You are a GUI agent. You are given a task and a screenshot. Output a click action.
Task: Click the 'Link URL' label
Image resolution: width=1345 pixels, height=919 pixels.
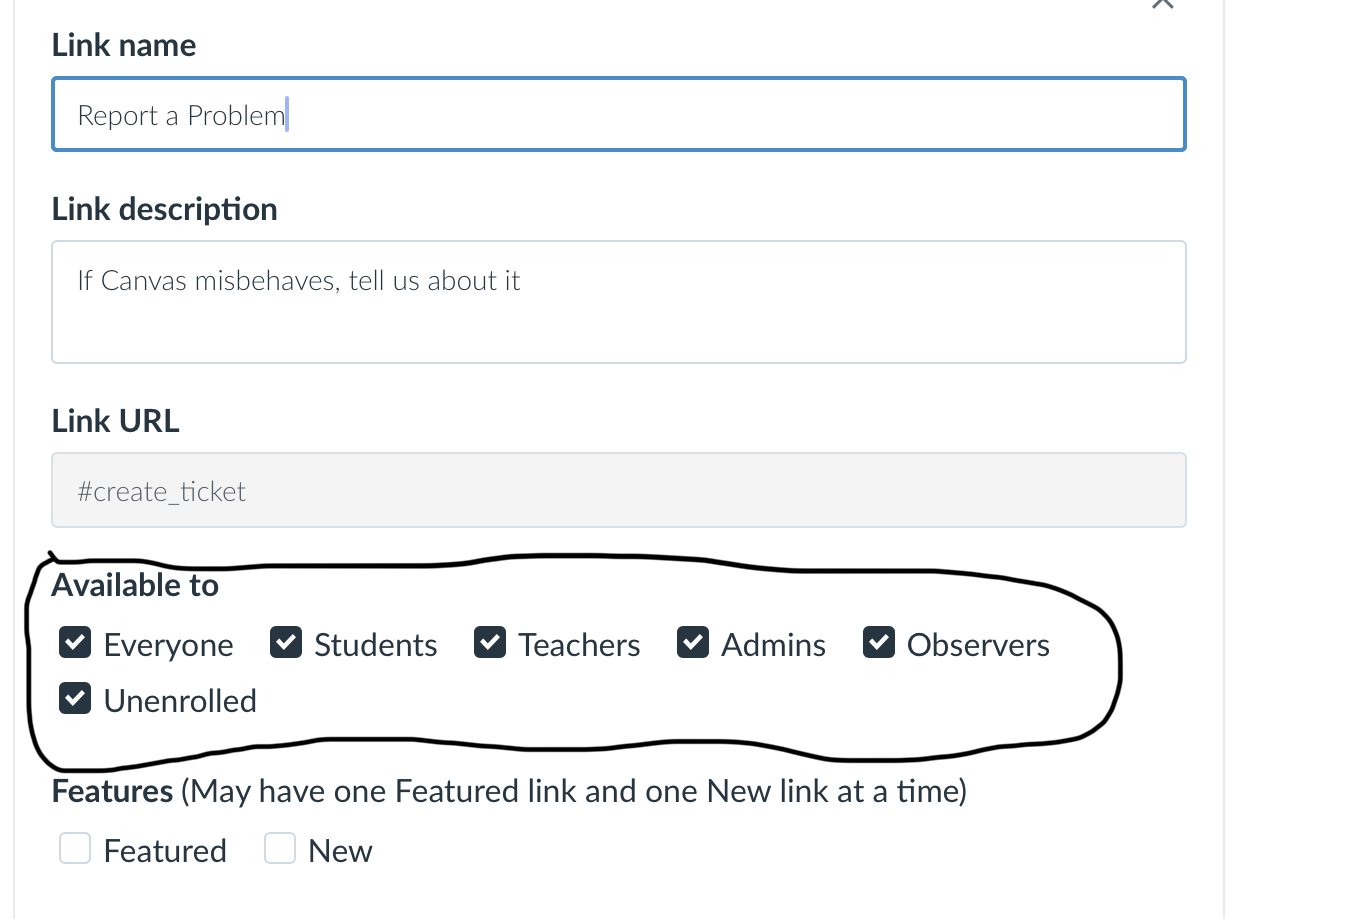tap(115, 421)
